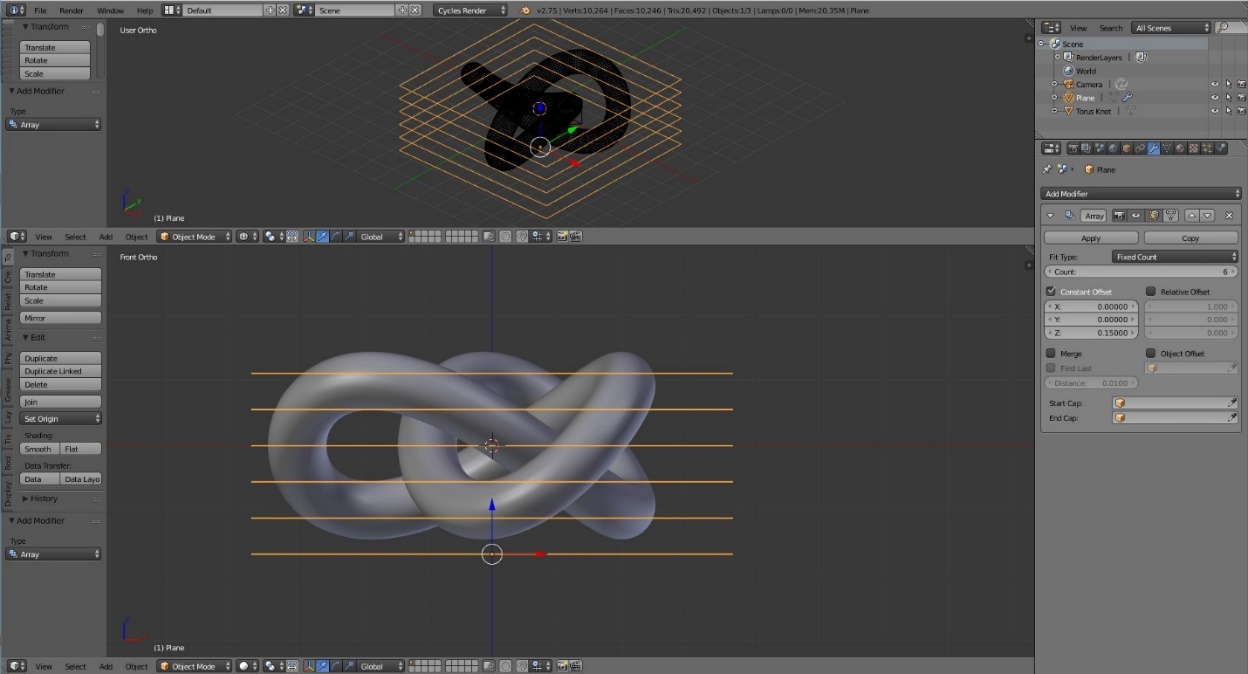Viewport: 1248px width, 674px height.
Task: Click the Z constant offset value field
Action: click(1092, 333)
